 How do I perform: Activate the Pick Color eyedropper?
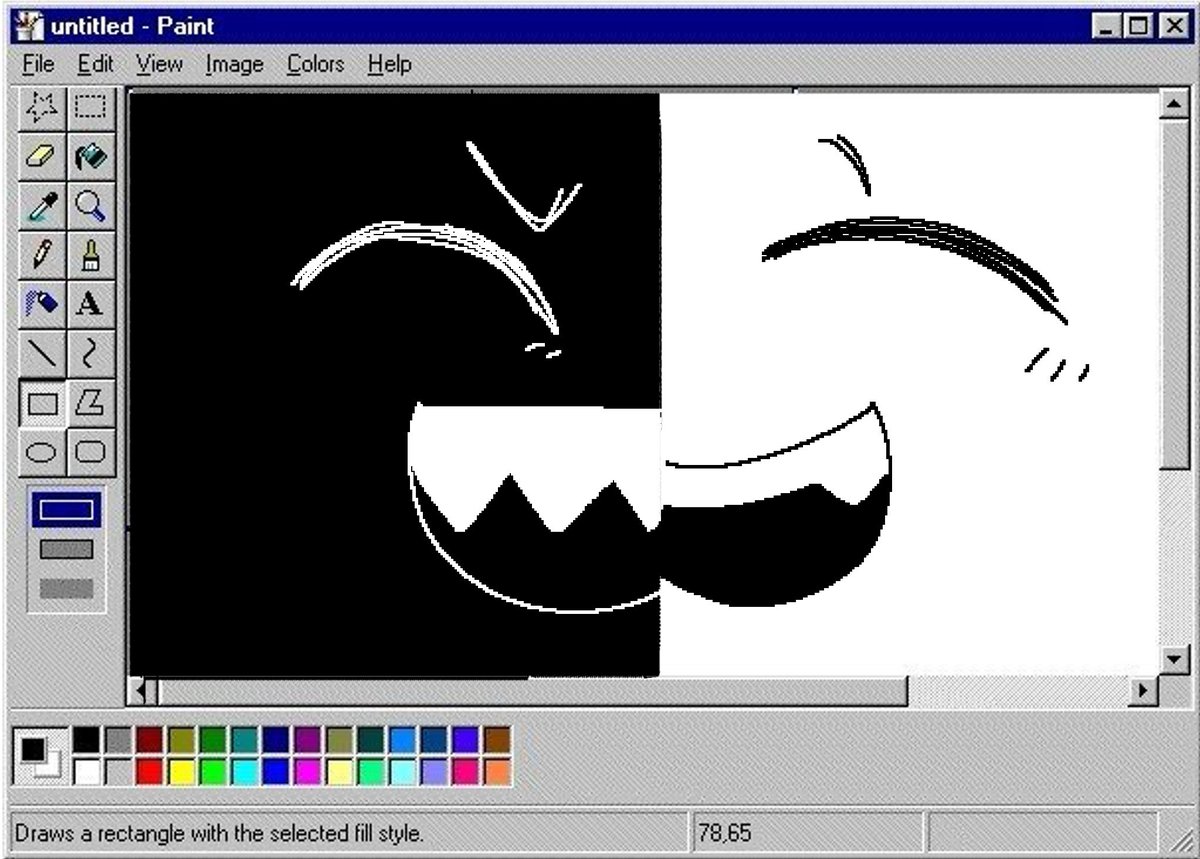[42, 206]
